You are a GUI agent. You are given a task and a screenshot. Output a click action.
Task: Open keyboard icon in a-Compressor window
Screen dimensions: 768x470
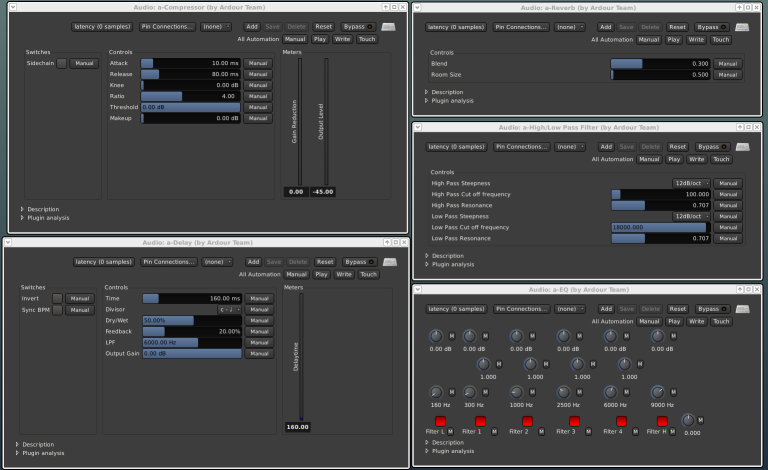pos(389,26)
